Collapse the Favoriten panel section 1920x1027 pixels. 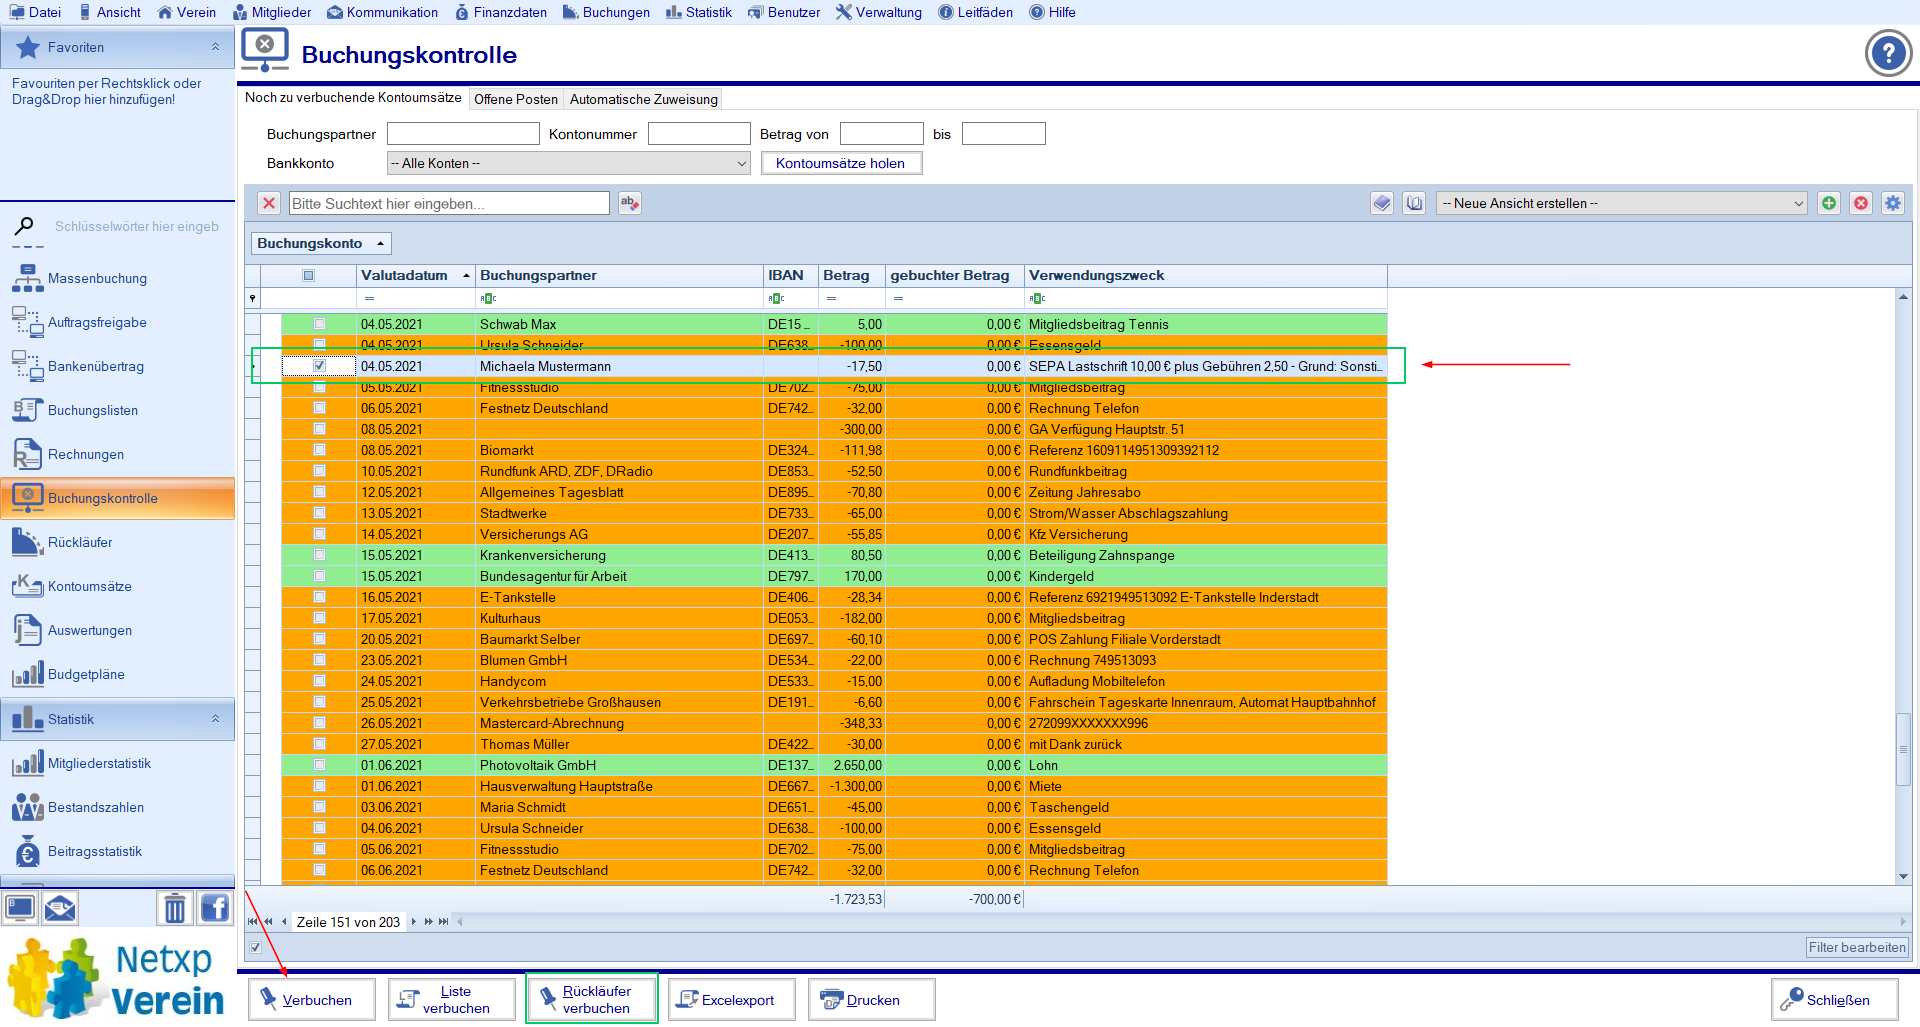[x=215, y=47]
